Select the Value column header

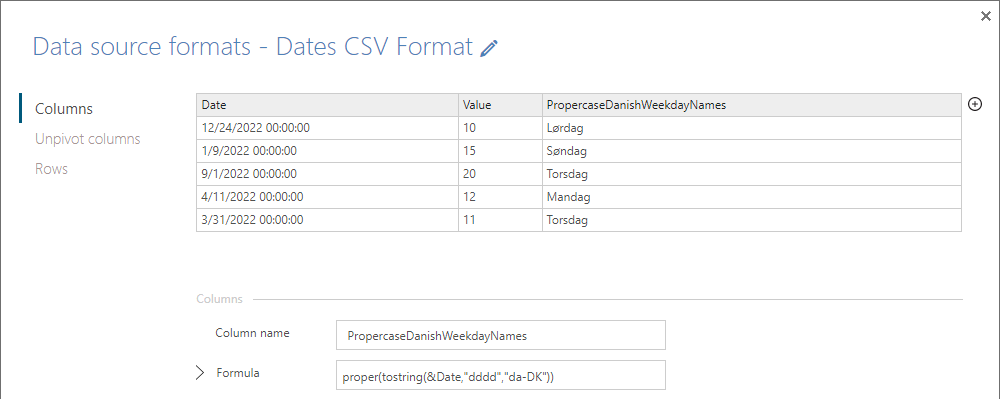tap(500, 105)
